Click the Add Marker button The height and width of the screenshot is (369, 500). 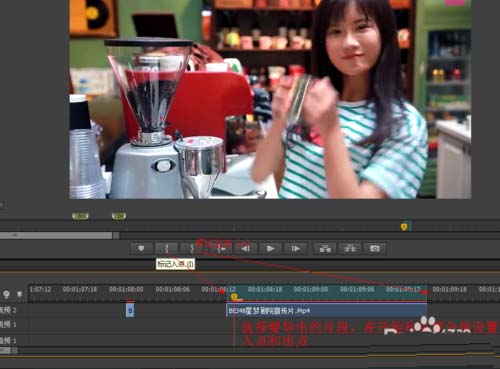click(141, 249)
